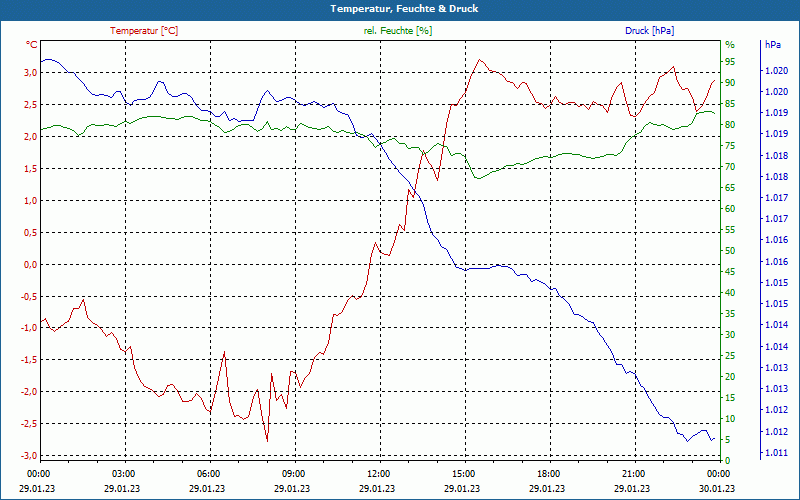Click the '90' humidity axis value

[730, 83]
